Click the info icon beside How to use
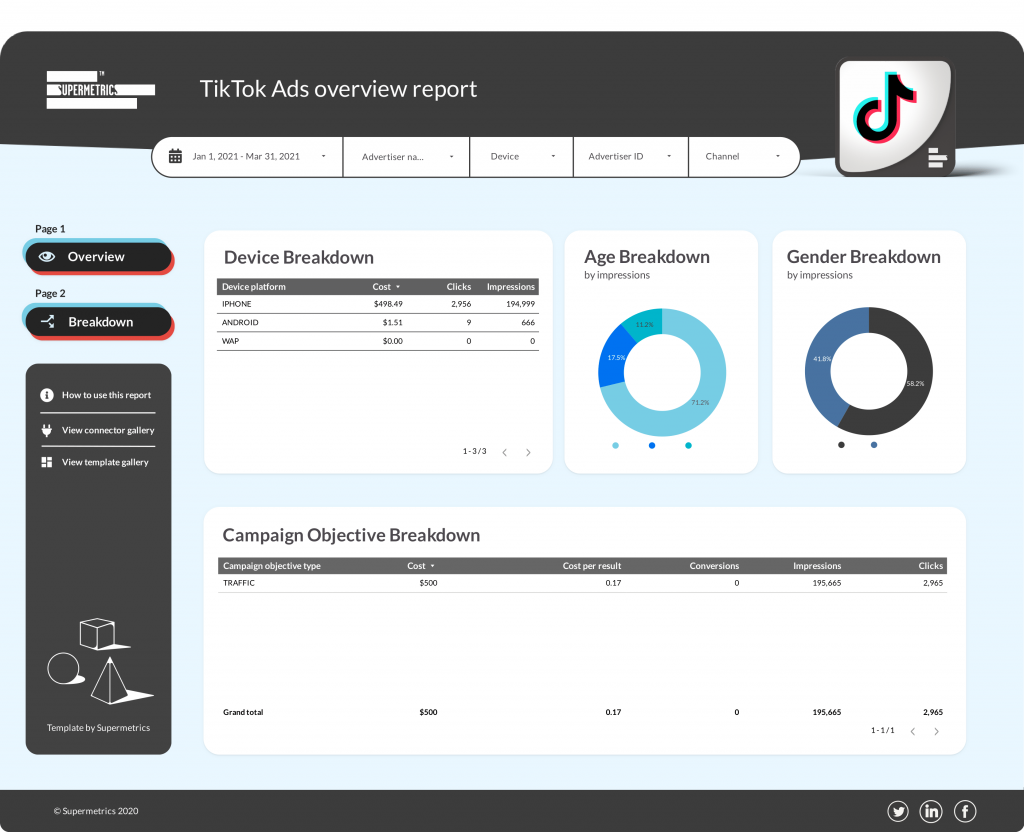The width and height of the screenshot is (1024, 832). coord(46,395)
